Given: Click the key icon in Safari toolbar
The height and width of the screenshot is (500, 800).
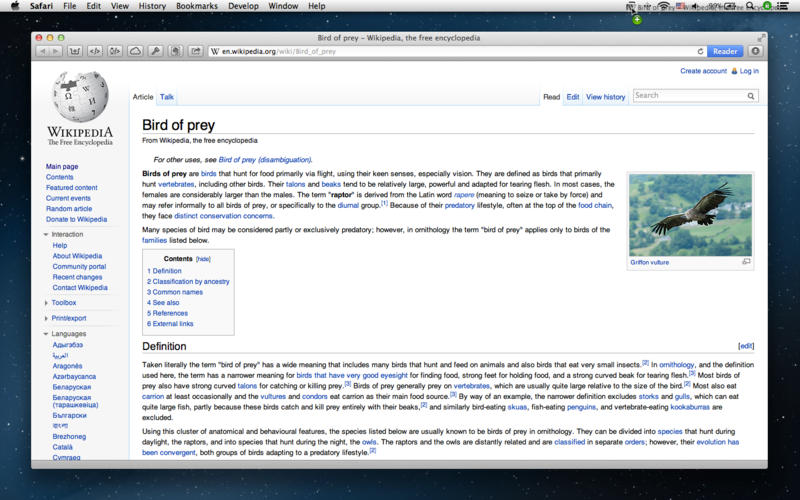Looking at the screenshot, I should 155,52.
